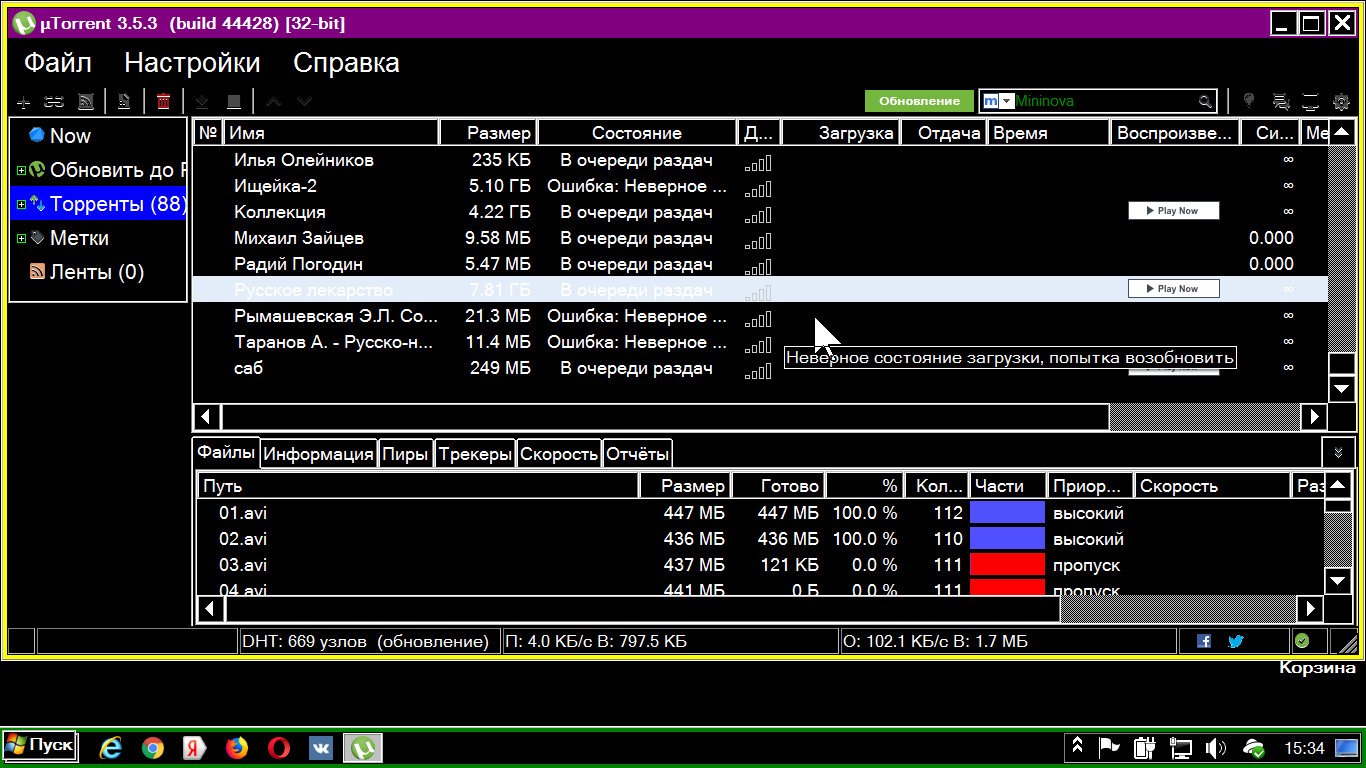
Task: Click the red Remove torrent trash icon
Action: point(164,101)
